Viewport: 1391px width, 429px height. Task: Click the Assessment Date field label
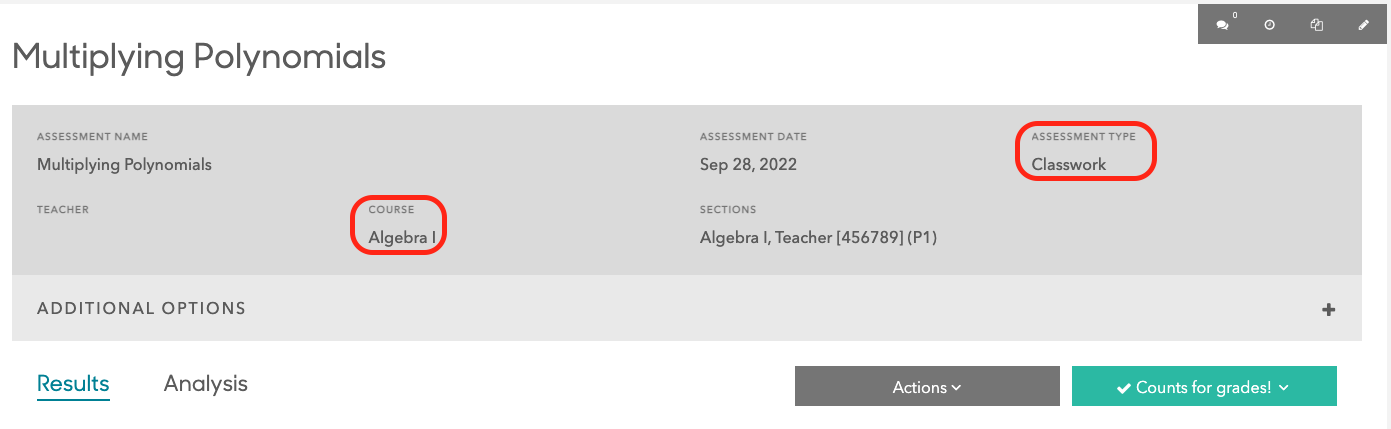click(753, 137)
